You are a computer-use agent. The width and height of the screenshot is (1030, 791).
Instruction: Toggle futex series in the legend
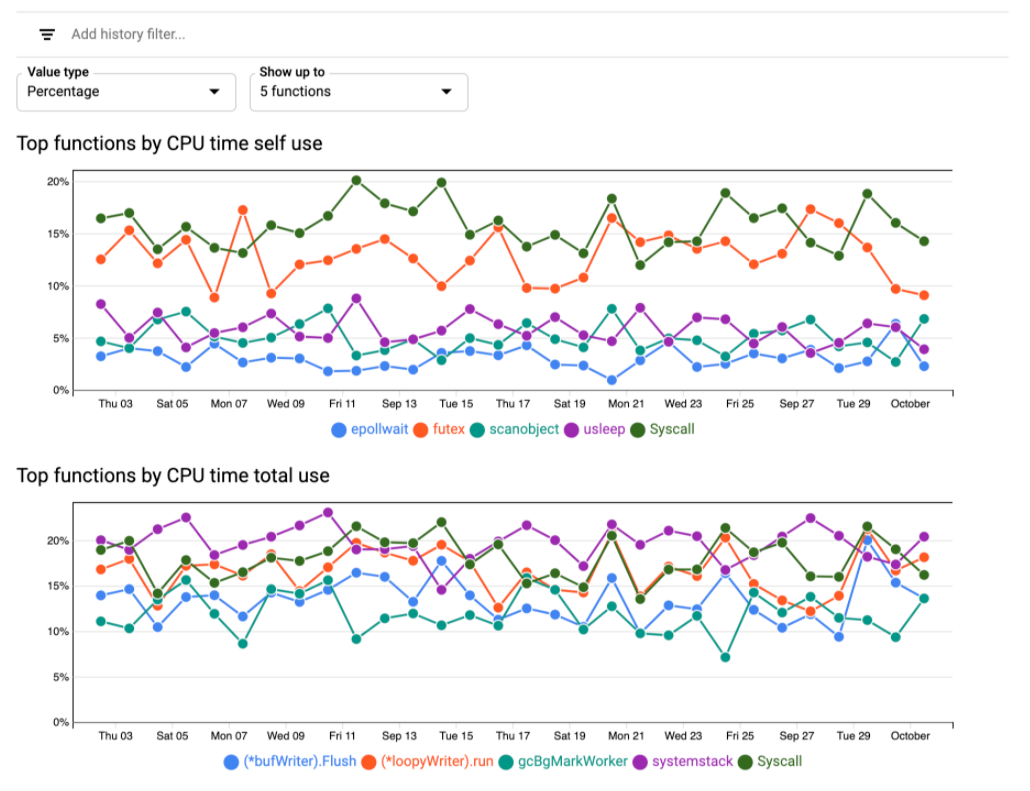click(x=440, y=430)
